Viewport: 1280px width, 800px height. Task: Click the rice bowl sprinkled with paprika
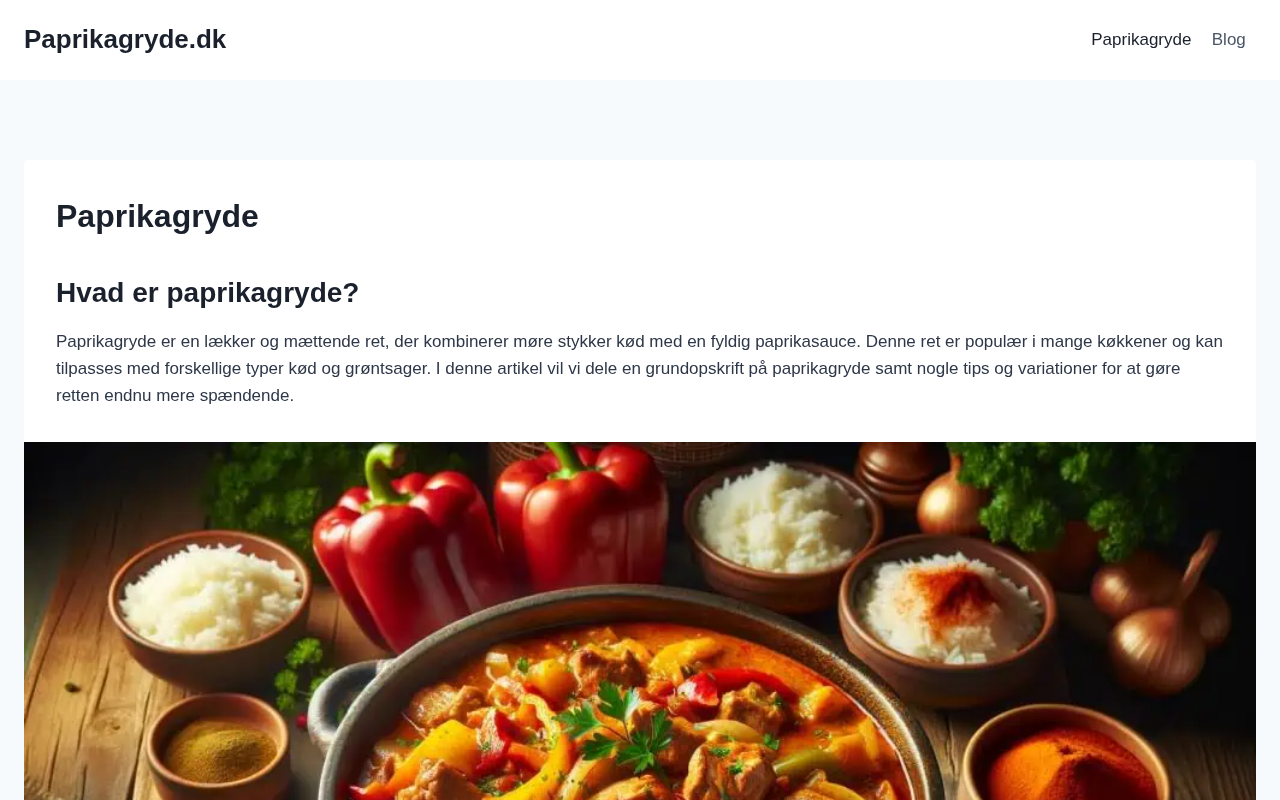click(944, 608)
